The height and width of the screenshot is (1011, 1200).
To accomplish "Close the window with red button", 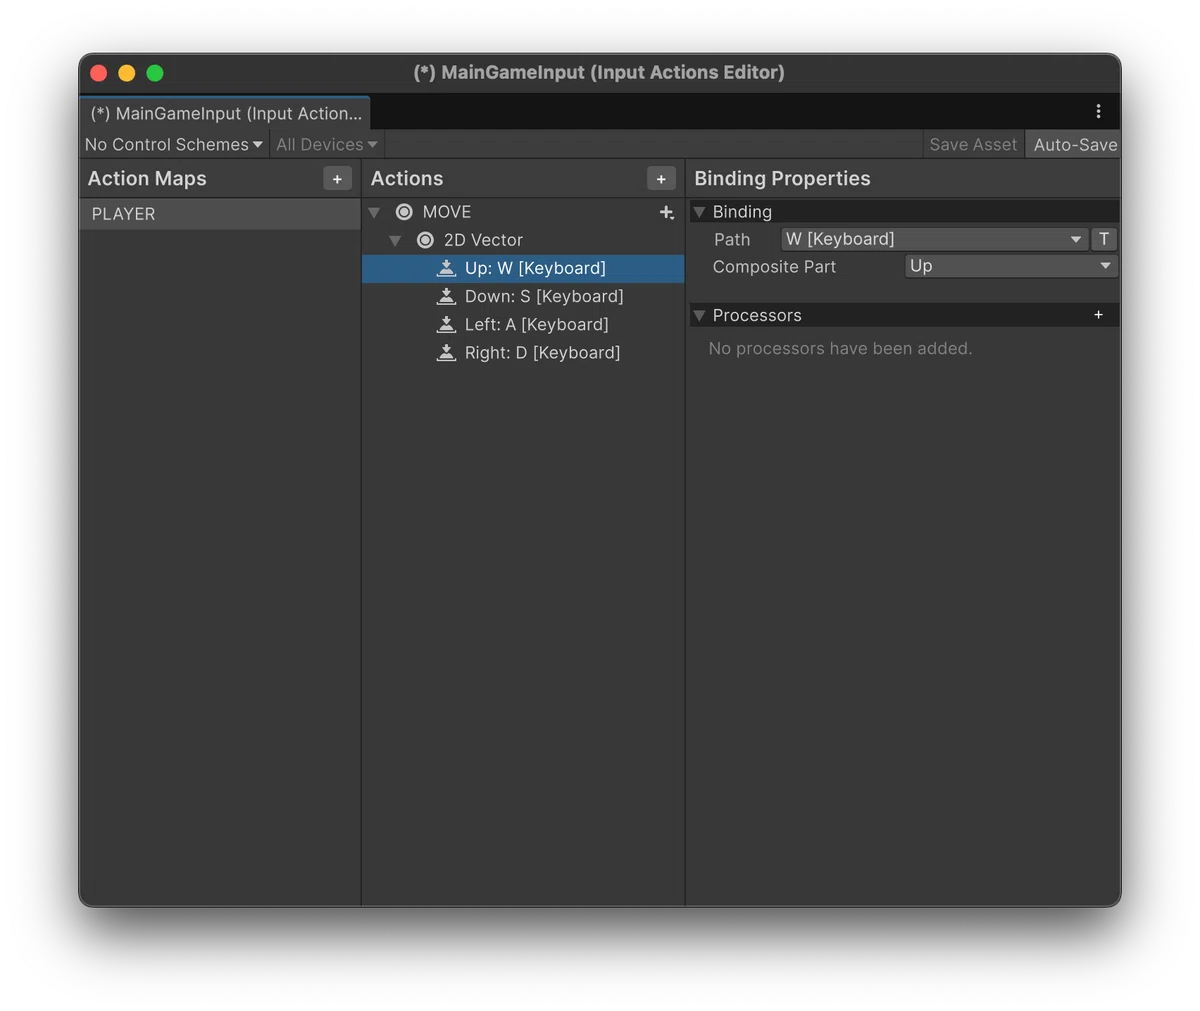I will (99, 73).
